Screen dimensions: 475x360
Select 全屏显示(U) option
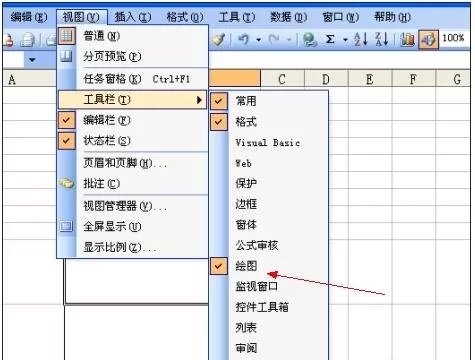[133, 227]
